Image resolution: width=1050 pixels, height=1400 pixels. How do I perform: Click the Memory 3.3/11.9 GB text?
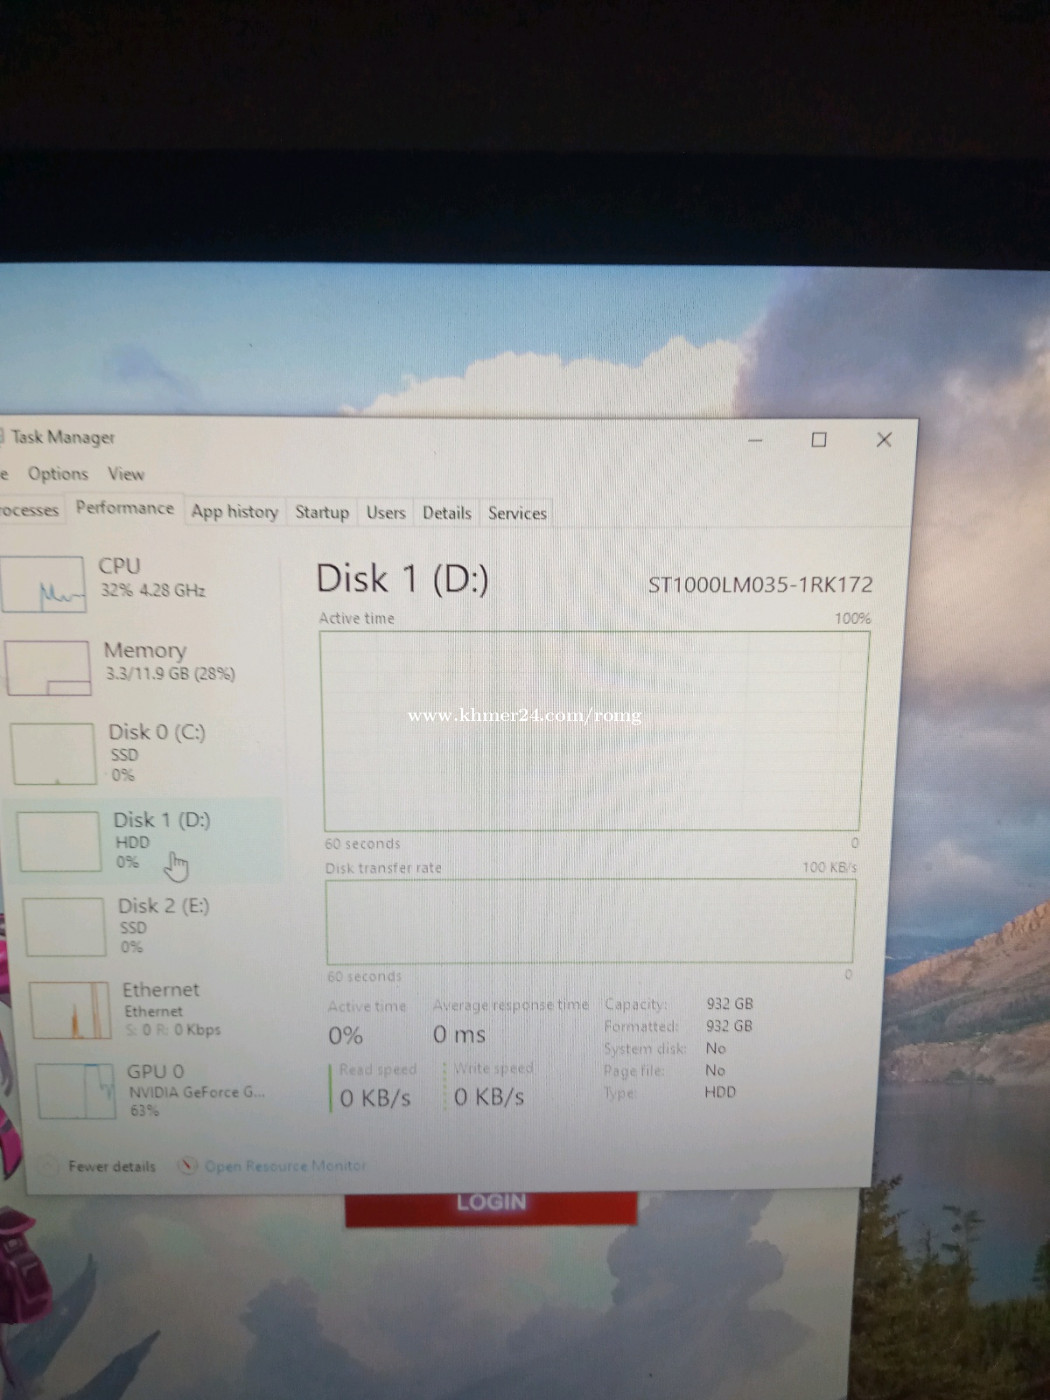[171, 674]
